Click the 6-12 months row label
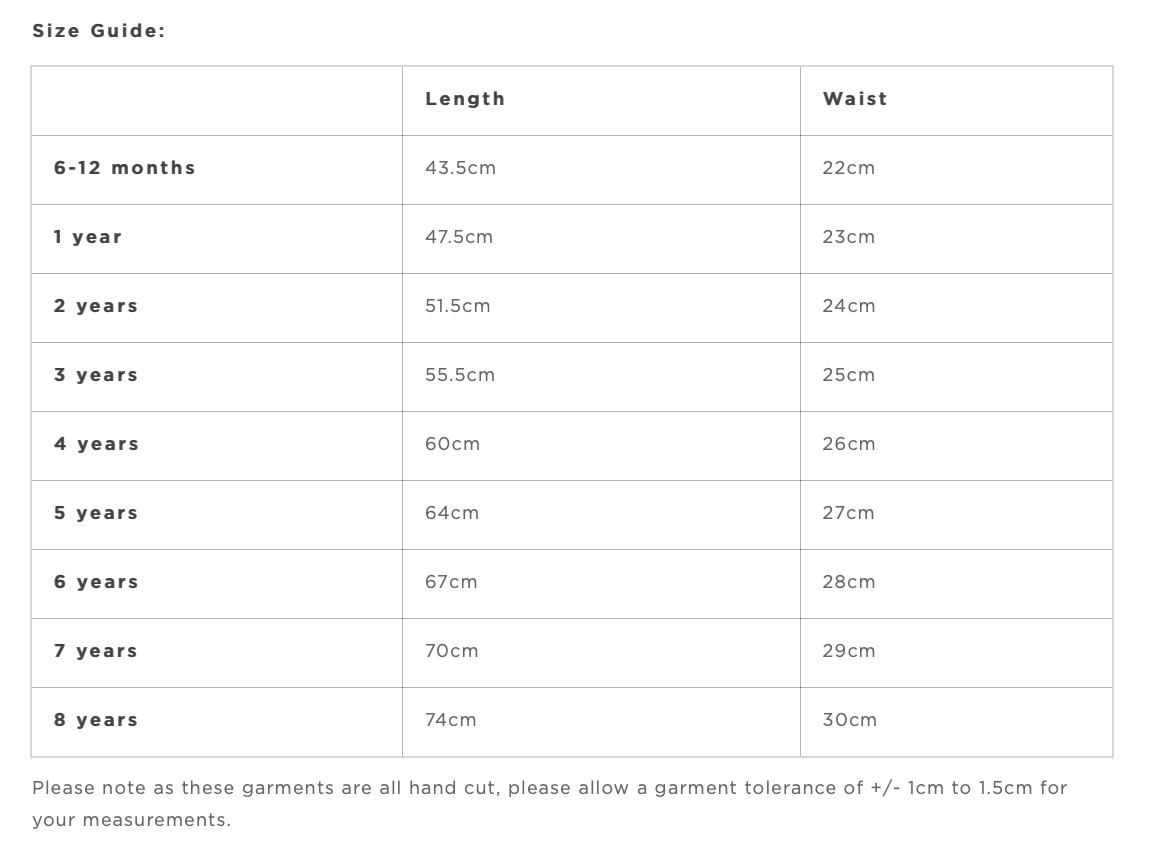The height and width of the screenshot is (858, 1156). point(125,168)
